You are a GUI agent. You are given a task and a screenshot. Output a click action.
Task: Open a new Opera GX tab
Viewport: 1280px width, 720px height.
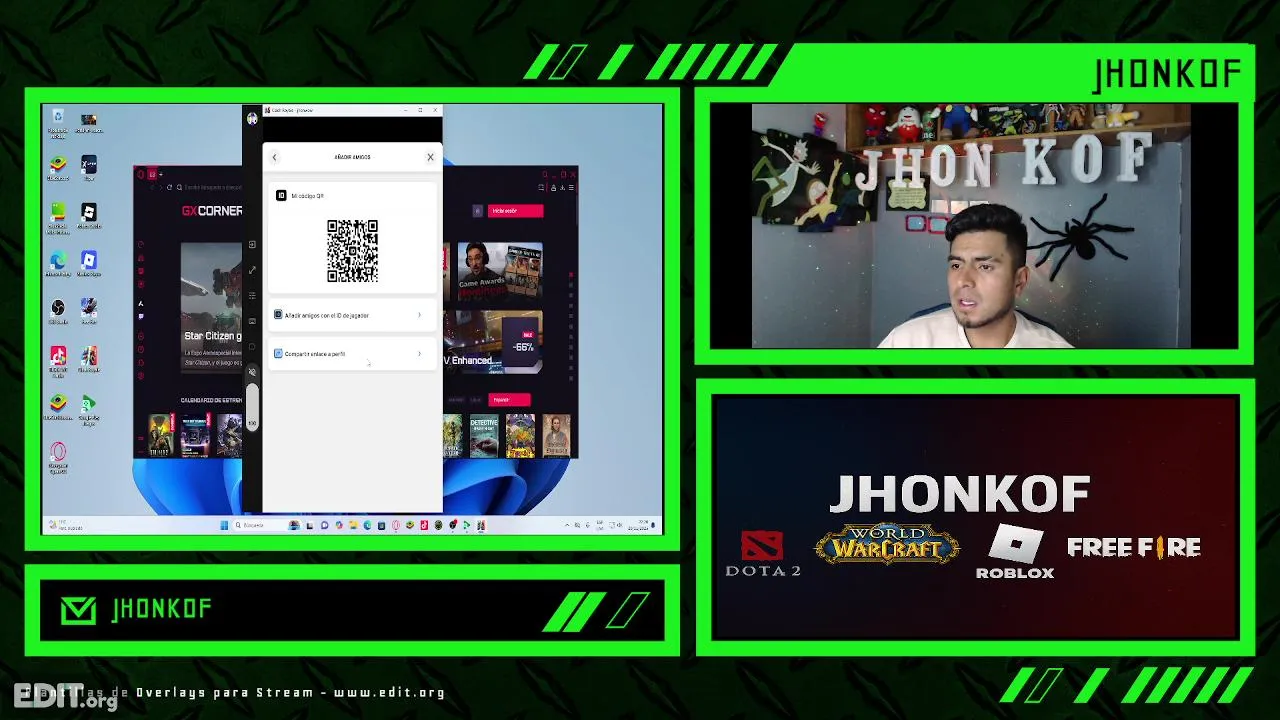161,174
